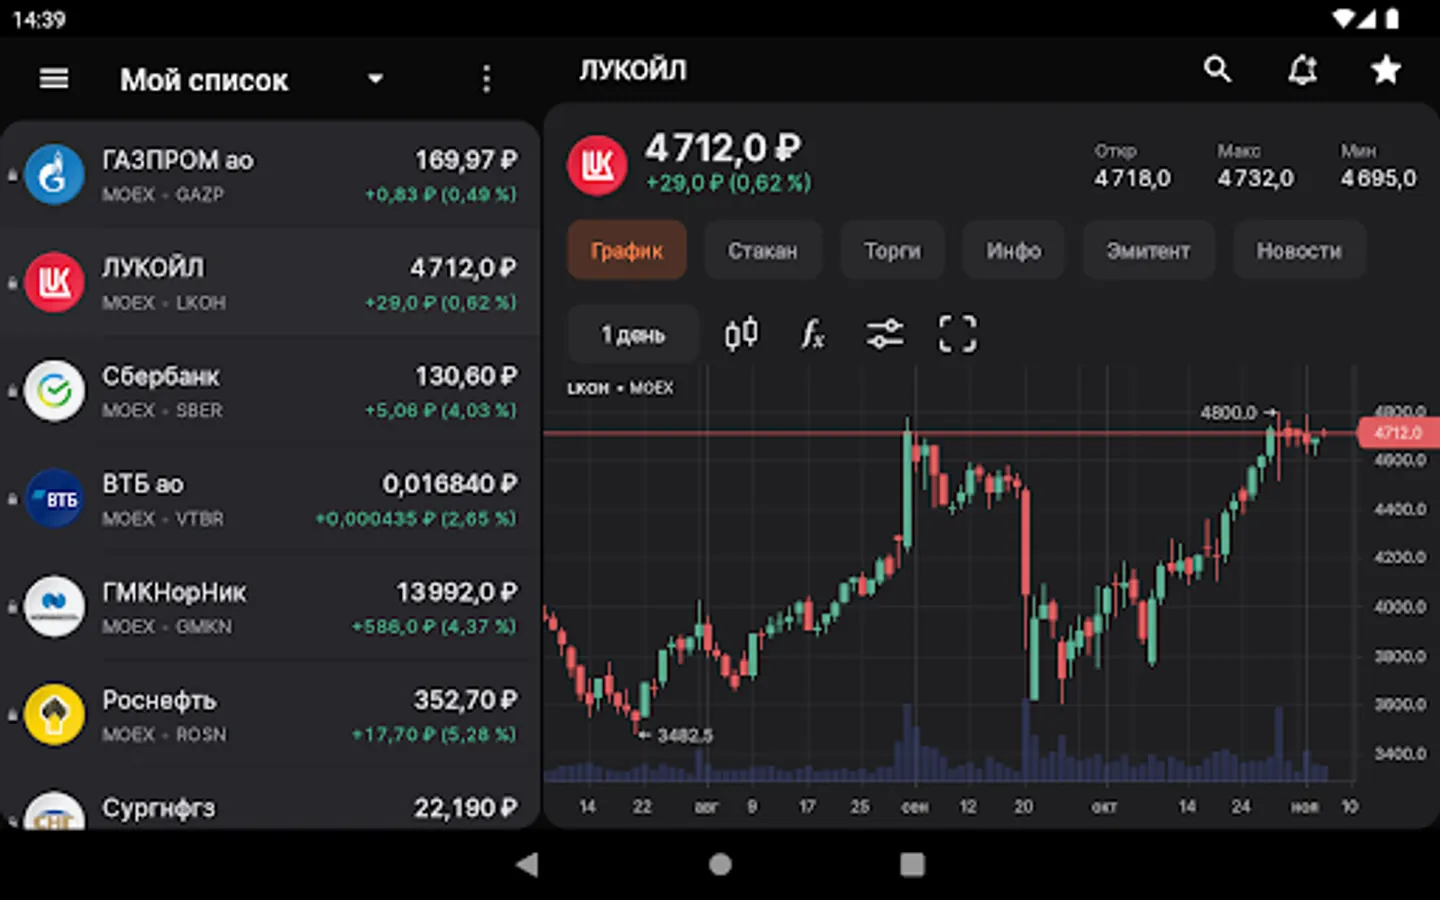
Task: Select the ВТБ ао row
Action: coord(270,499)
